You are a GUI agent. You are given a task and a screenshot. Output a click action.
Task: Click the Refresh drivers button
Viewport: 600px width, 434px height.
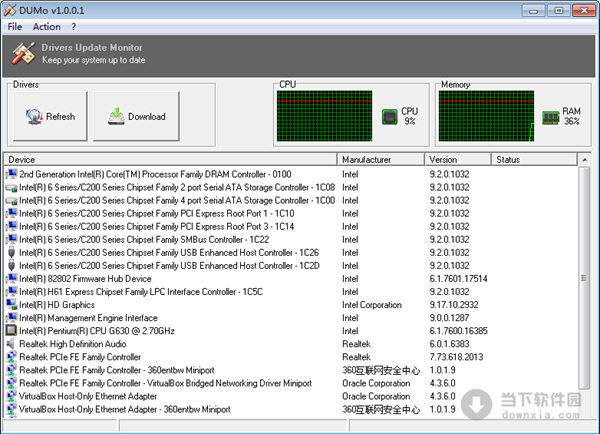tap(50, 116)
